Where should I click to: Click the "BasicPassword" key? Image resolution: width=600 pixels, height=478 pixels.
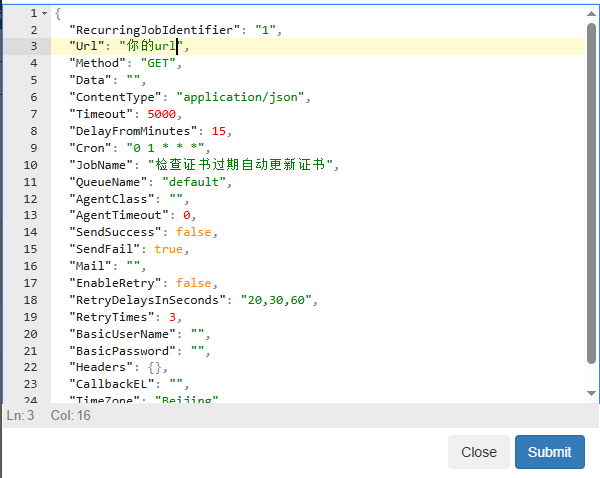(x=122, y=351)
